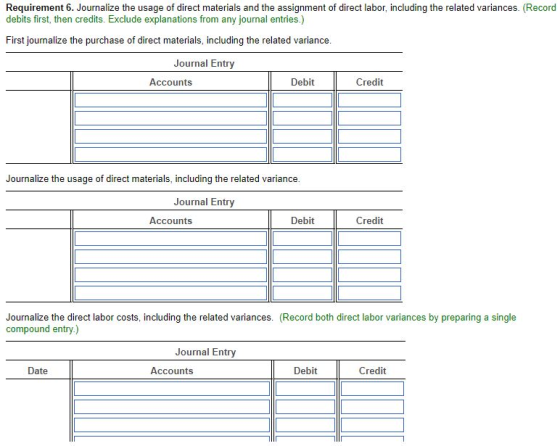Select second Credit field in materials usage entry

pos(369,257)
